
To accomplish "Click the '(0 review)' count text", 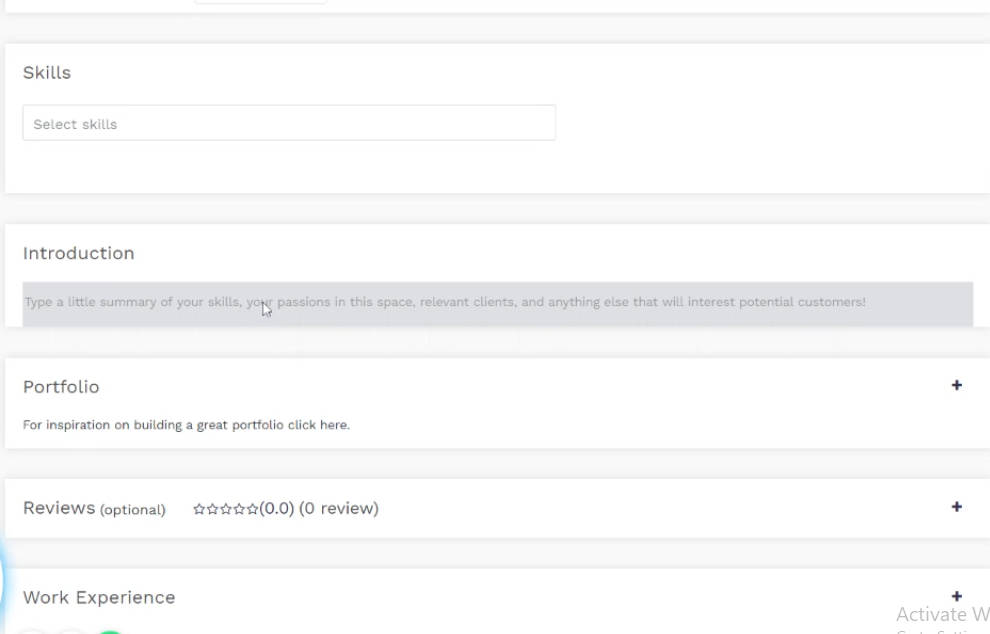I will click(338, 508).
